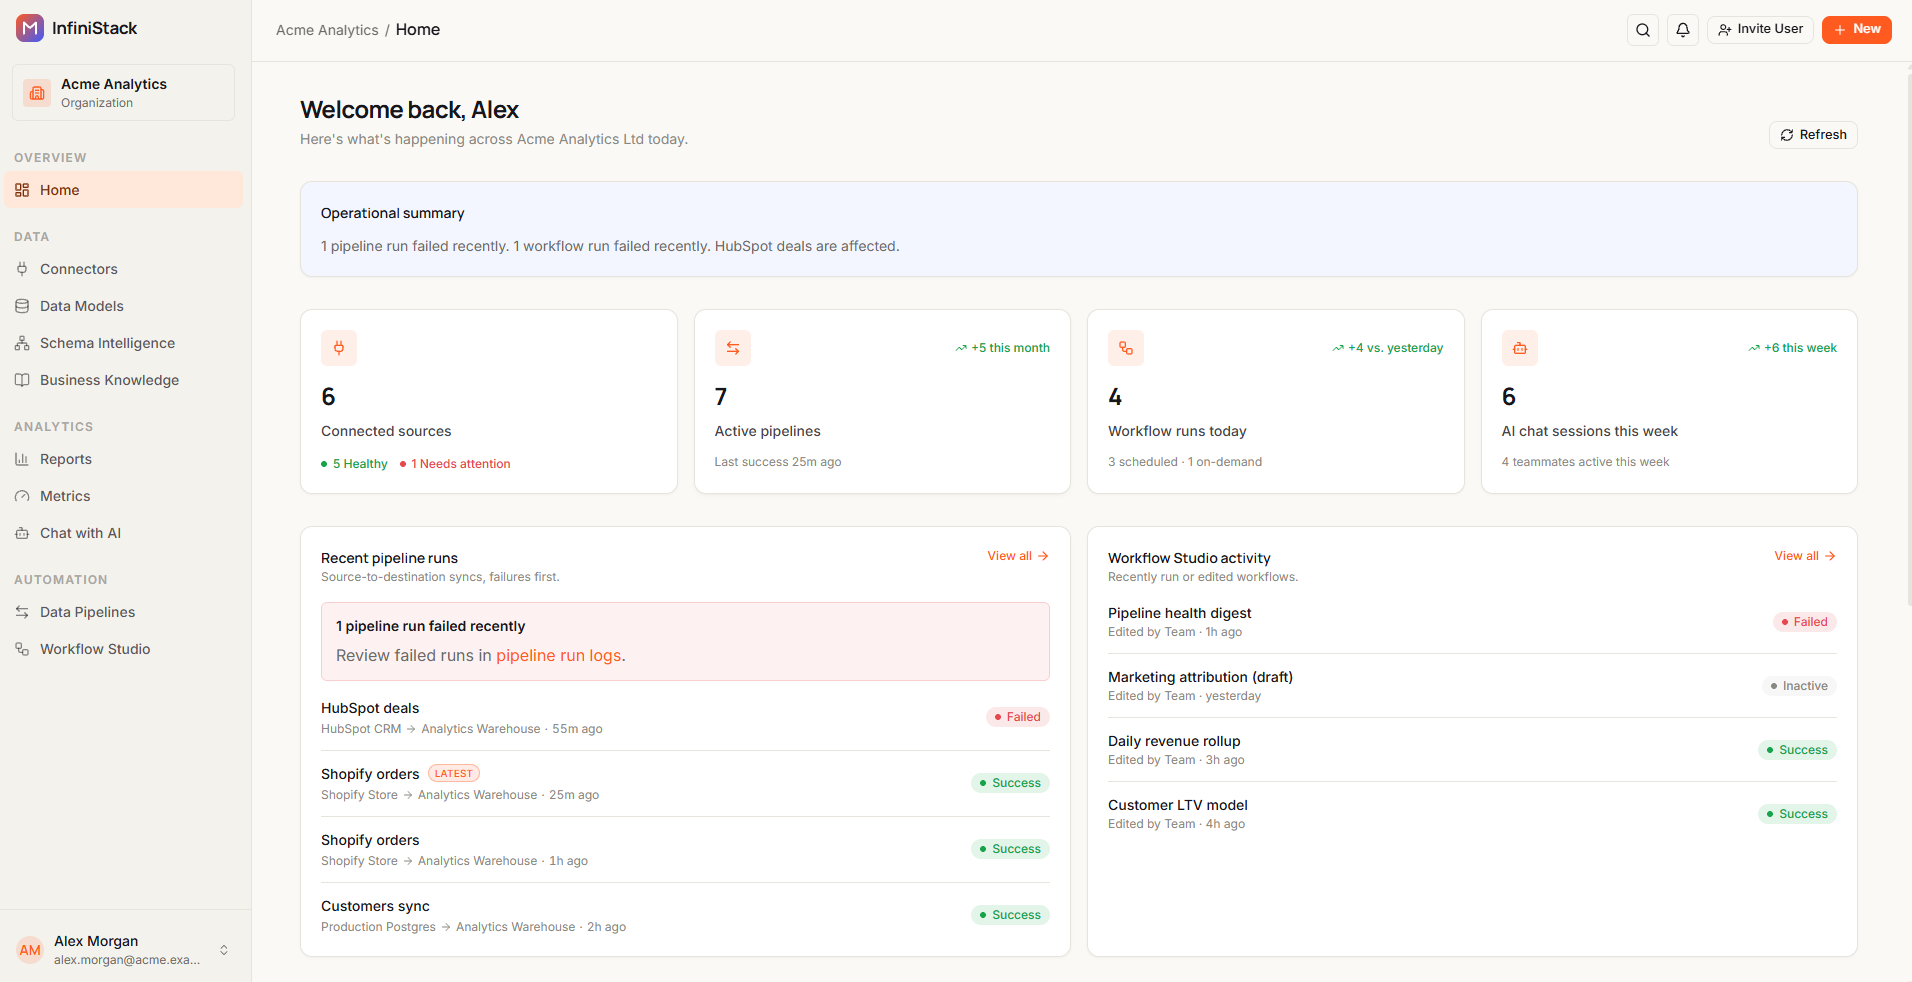Click the 5 Healthy status
1912x982 pixels.
pos(354,464)
